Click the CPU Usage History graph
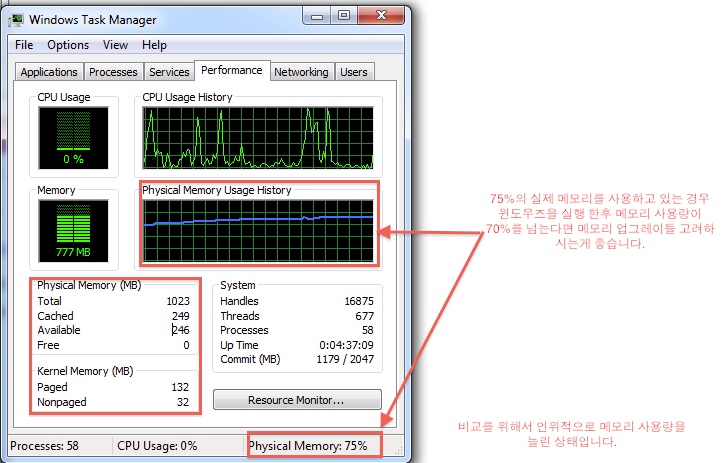The width and height of the screenshot is (727, 463). pyautogui.click(x=258, y=138)
